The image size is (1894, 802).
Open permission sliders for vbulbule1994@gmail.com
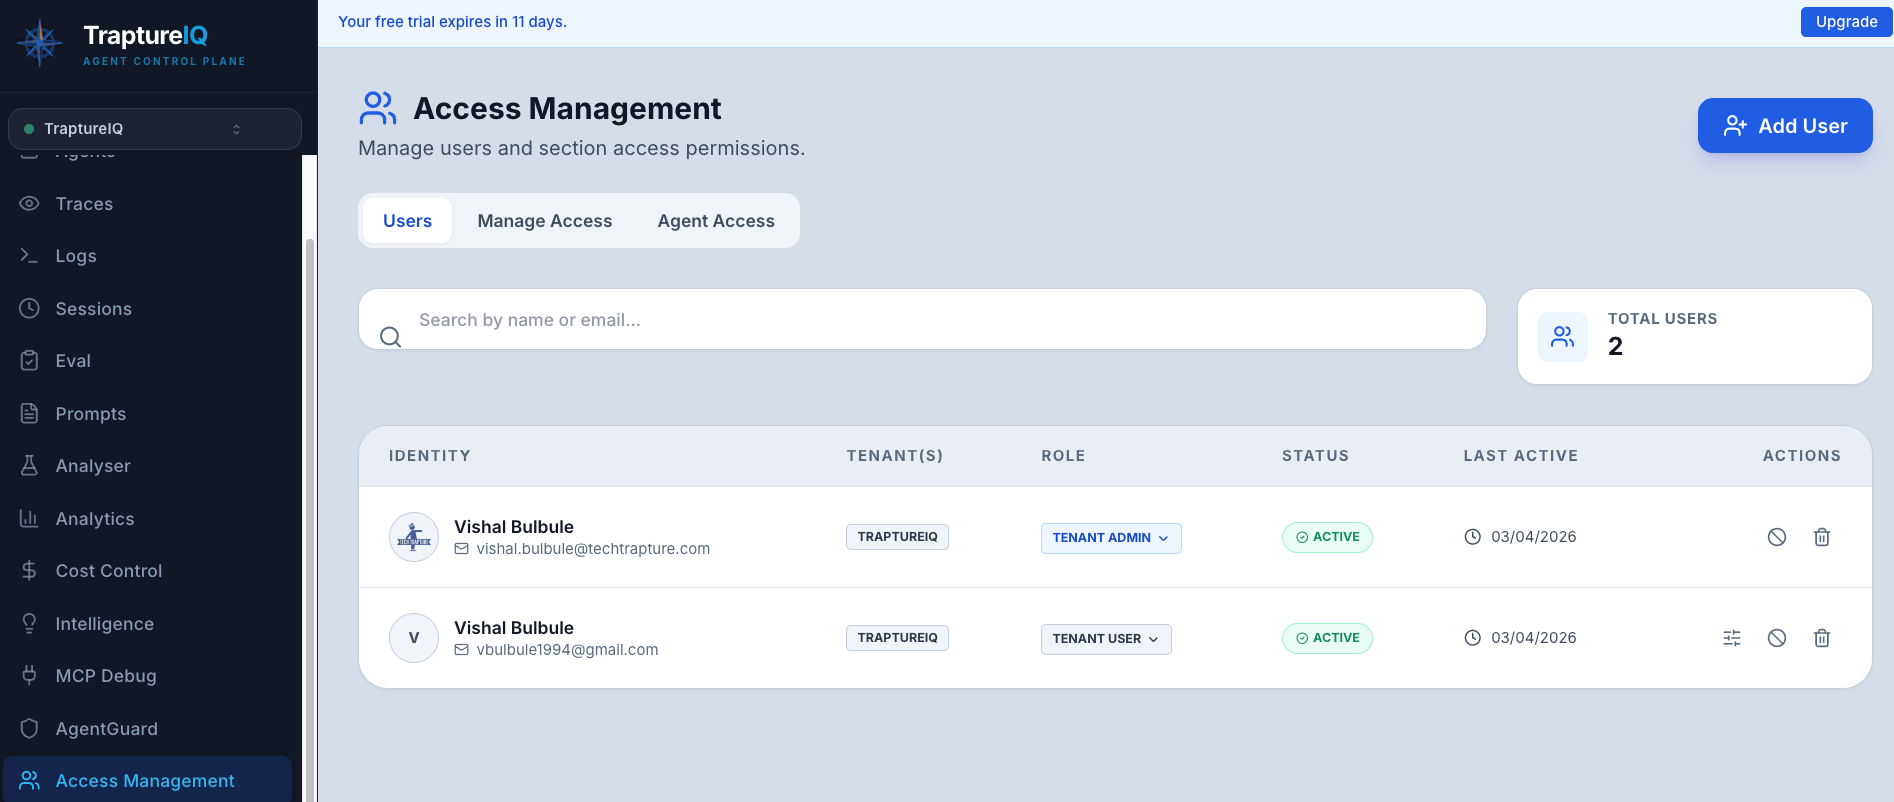click(1732, 638)
